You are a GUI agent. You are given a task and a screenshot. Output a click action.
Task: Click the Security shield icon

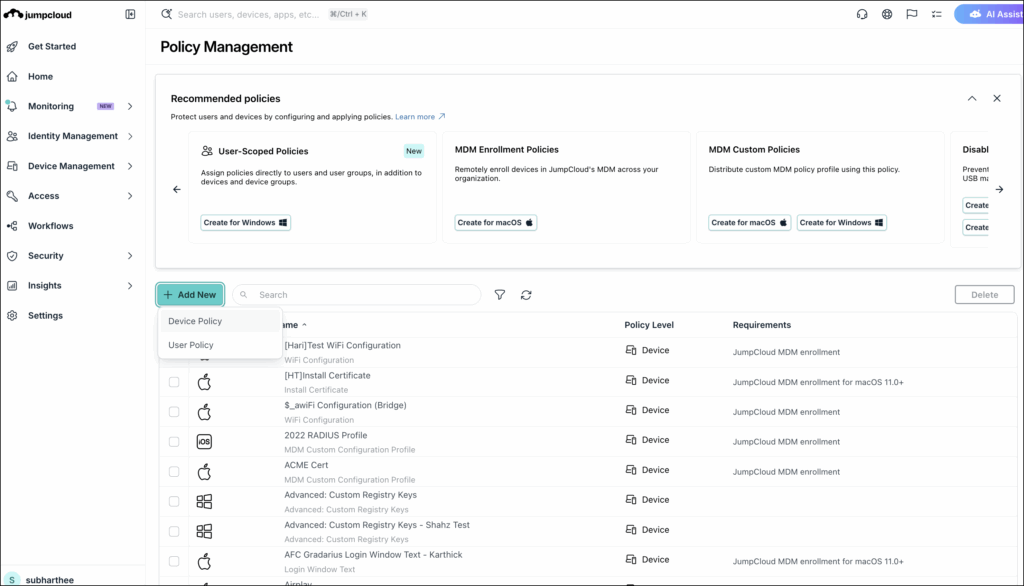click(x=12, y=255)
